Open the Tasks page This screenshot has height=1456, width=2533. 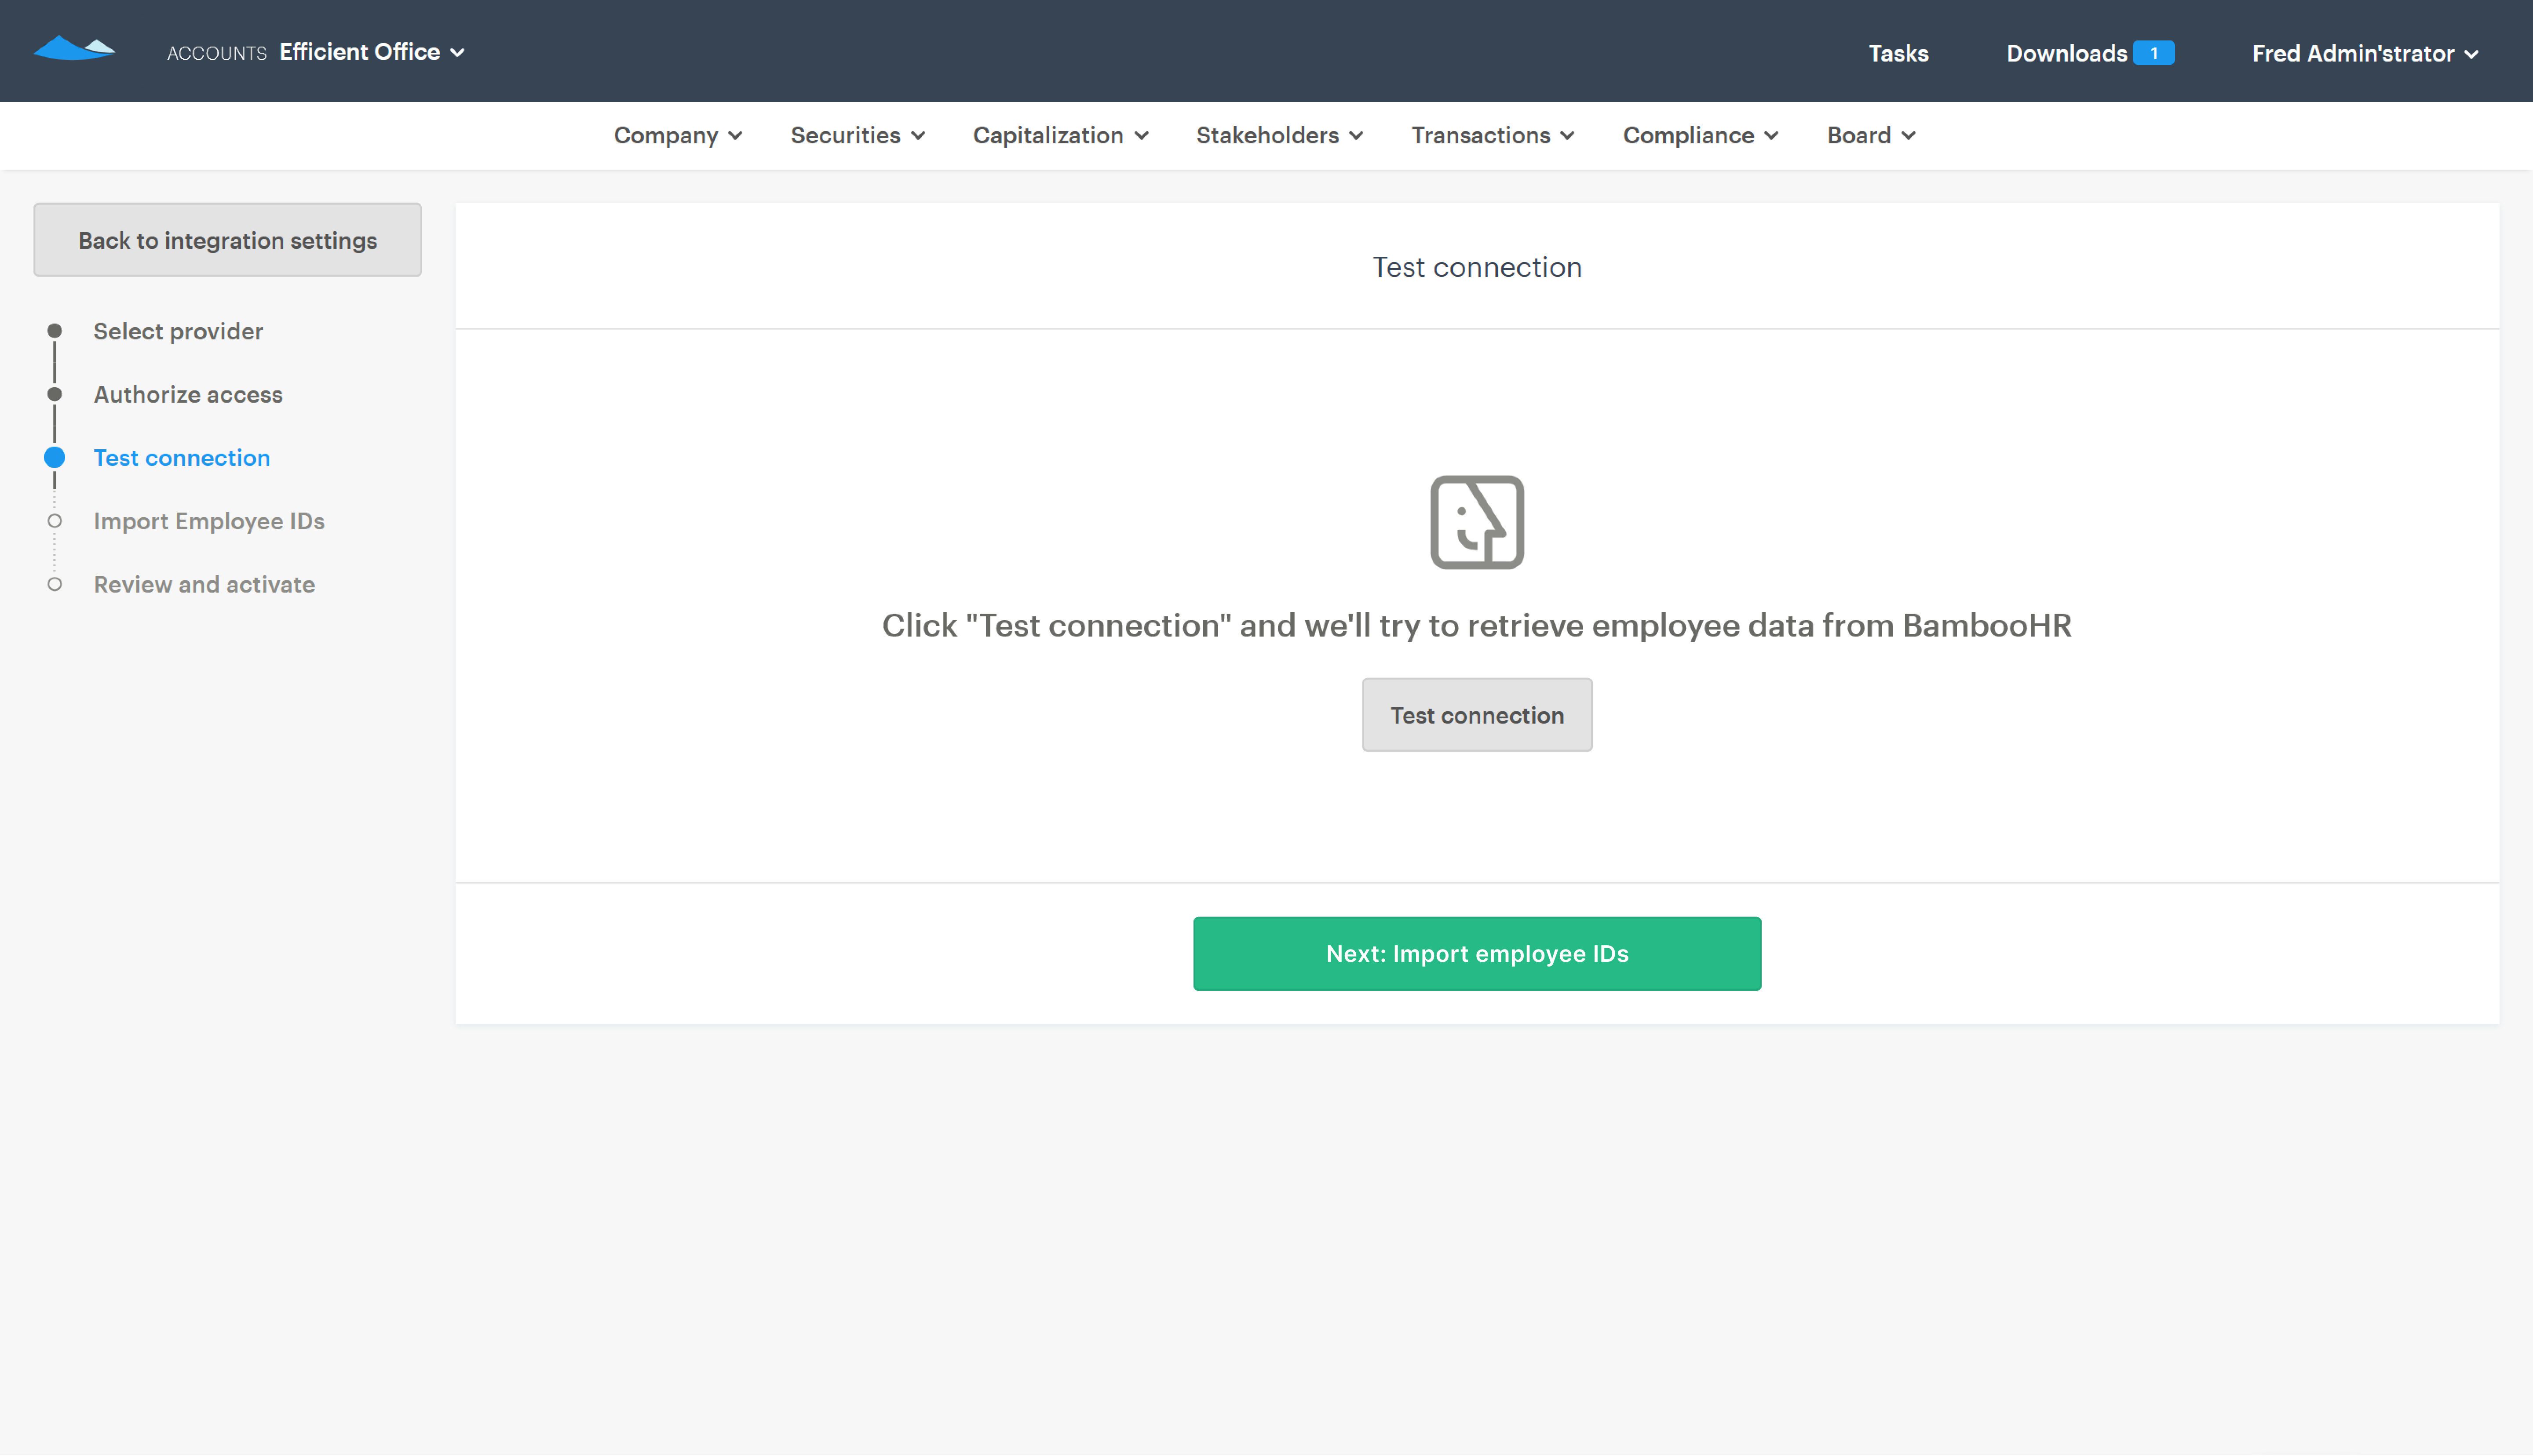tap(1898, 53)
